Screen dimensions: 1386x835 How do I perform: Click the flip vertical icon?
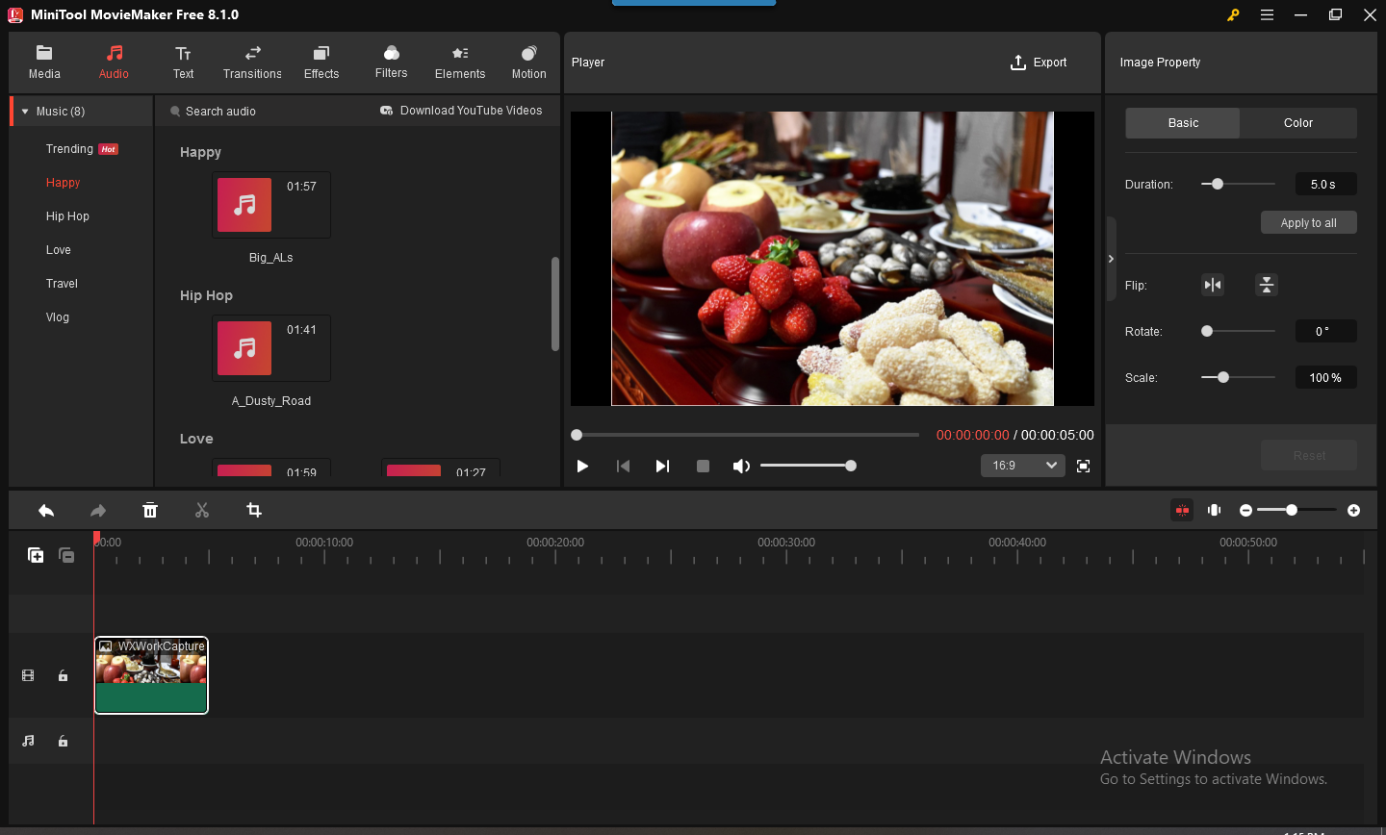point(1266,285)
